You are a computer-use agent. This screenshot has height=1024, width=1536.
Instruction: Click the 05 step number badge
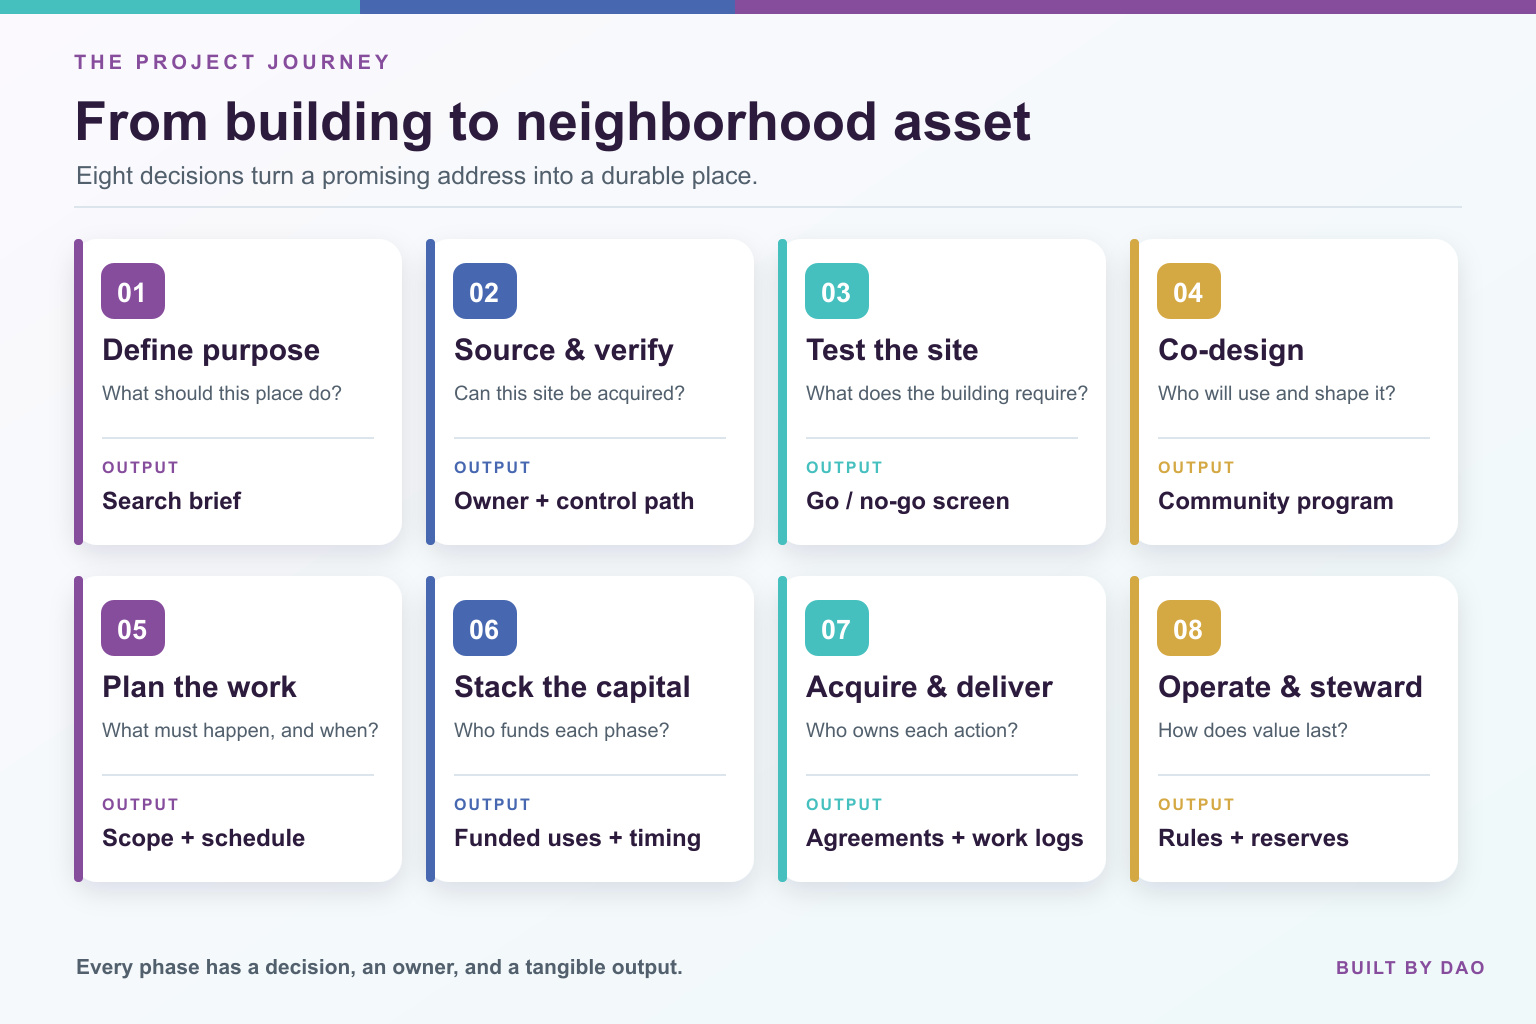pyautogui.click(x=133, y=628)
